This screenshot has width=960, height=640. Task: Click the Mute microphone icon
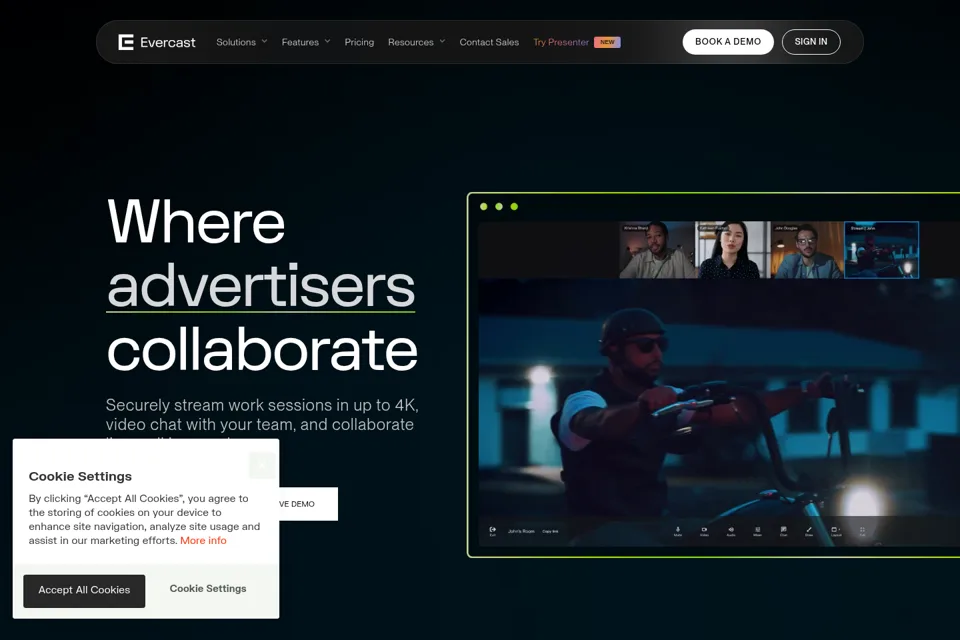[678, 531]
